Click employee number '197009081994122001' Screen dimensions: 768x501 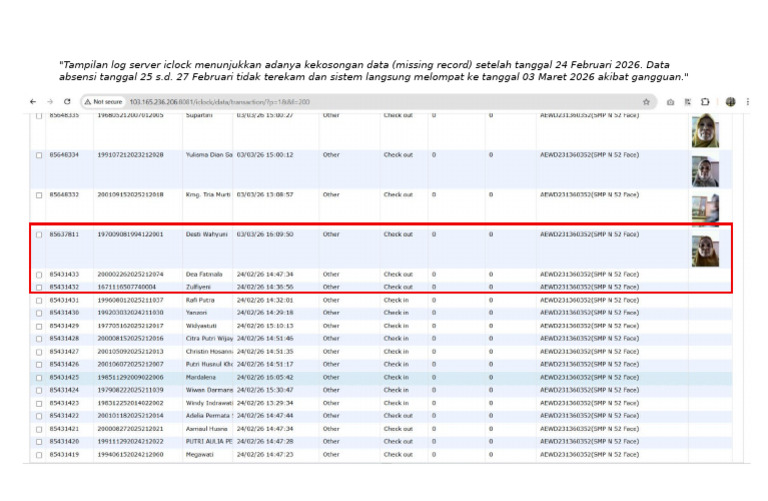(x=130, y=234)
